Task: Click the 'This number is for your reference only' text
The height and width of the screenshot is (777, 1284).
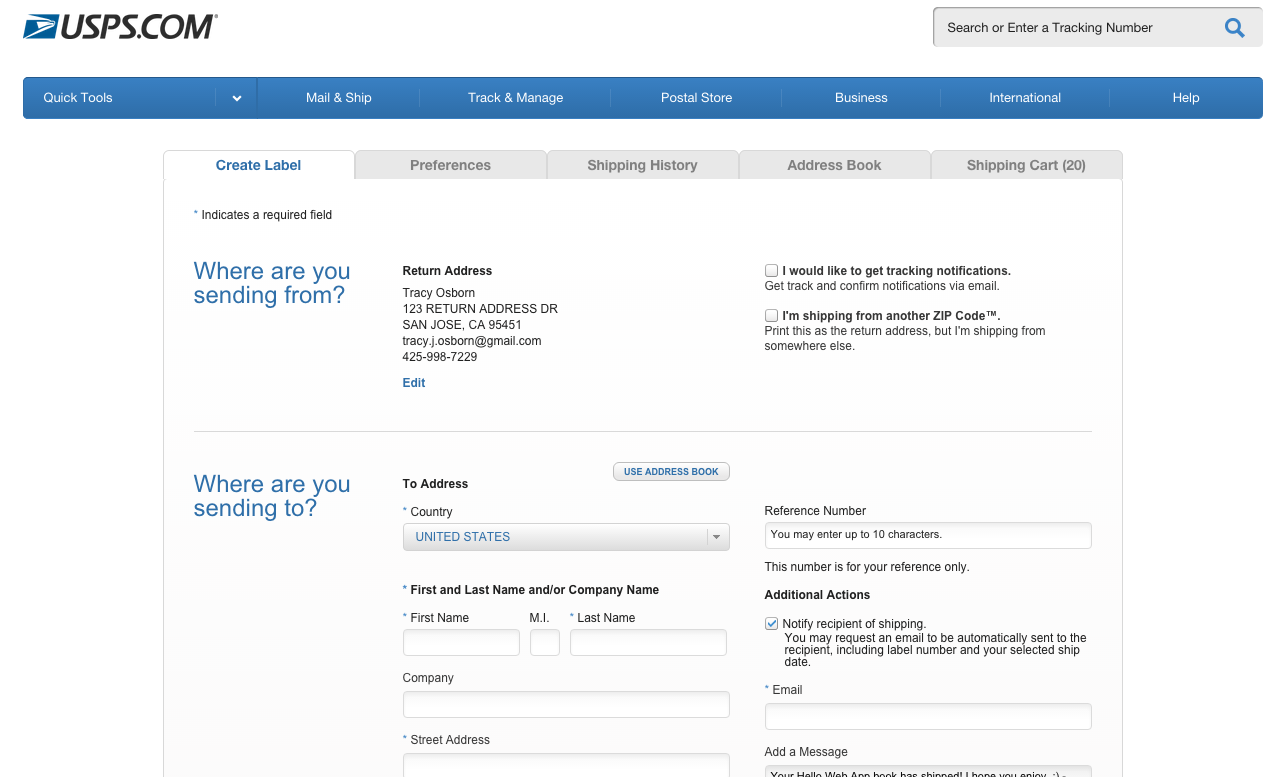Action: (867, 567)
